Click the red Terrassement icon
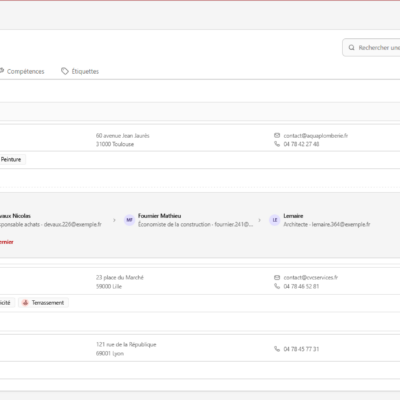Image resolution: width=400 pixels, height=400 pixels. click(x=25, y=303)
